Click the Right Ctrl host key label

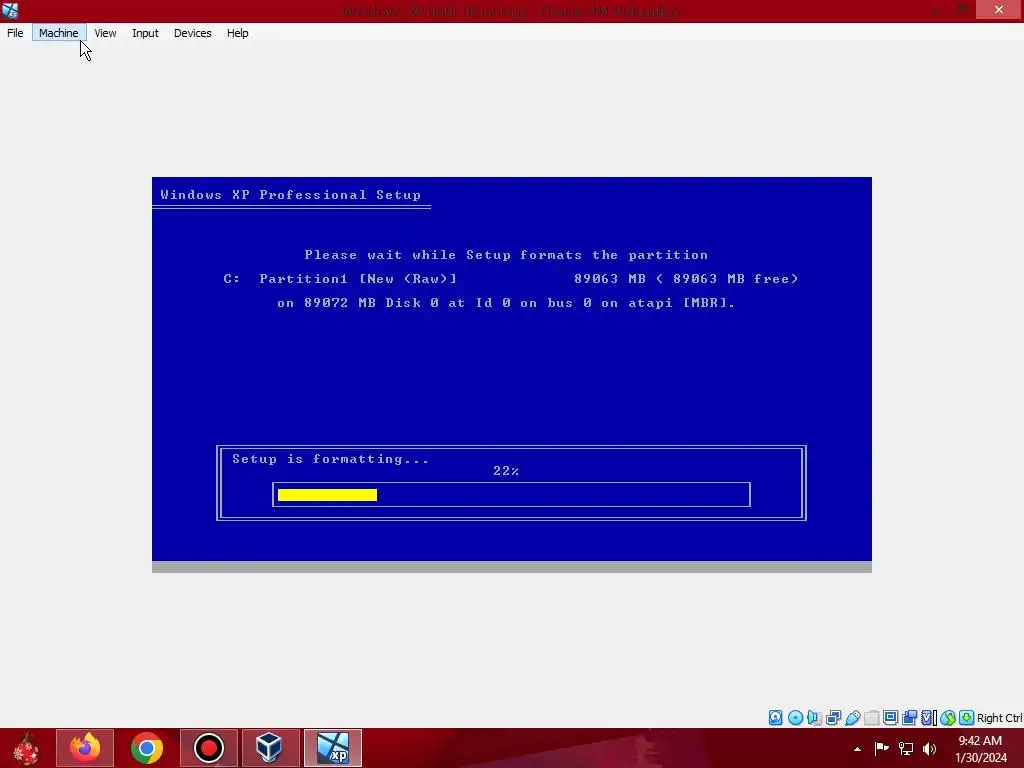point(1000,718)
